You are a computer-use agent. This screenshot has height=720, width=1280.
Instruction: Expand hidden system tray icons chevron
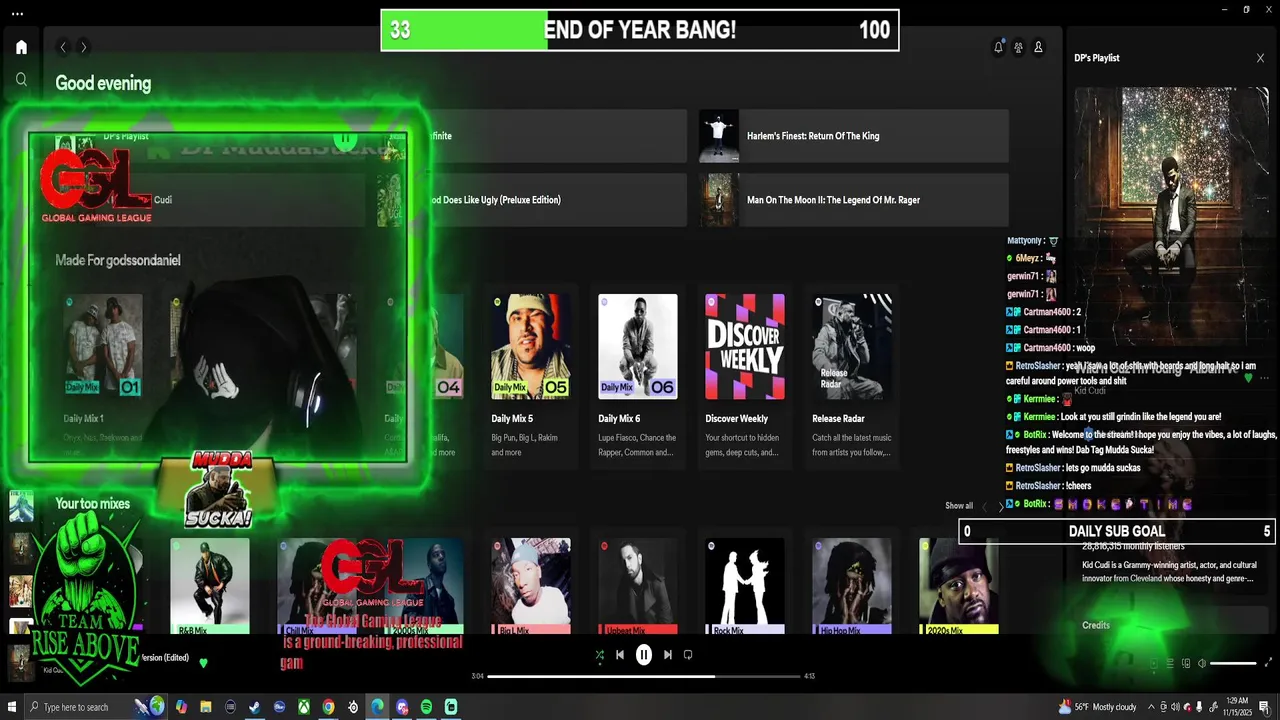tap(1150, 707)
